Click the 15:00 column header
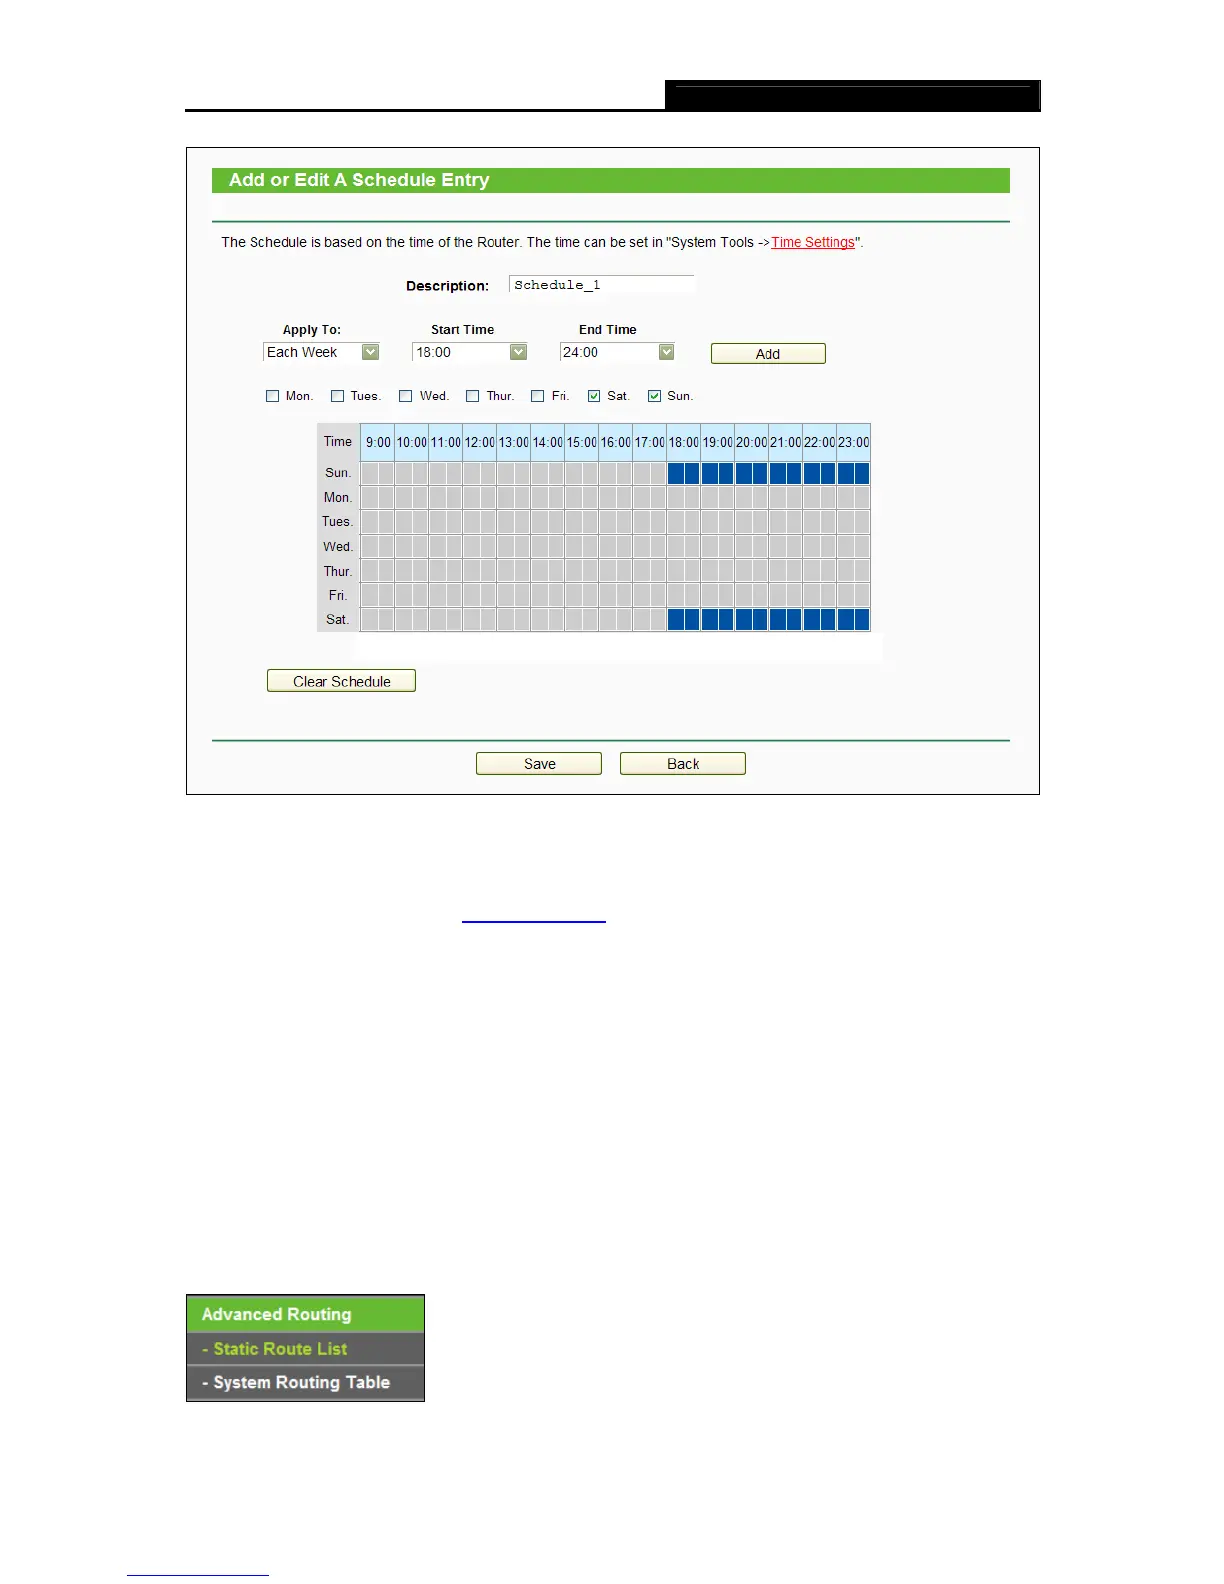The image size is (1224, 1584). pos(582,442)
